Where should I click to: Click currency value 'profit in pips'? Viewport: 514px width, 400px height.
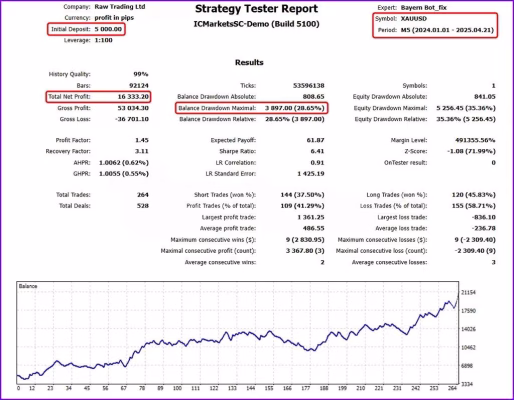114,18
